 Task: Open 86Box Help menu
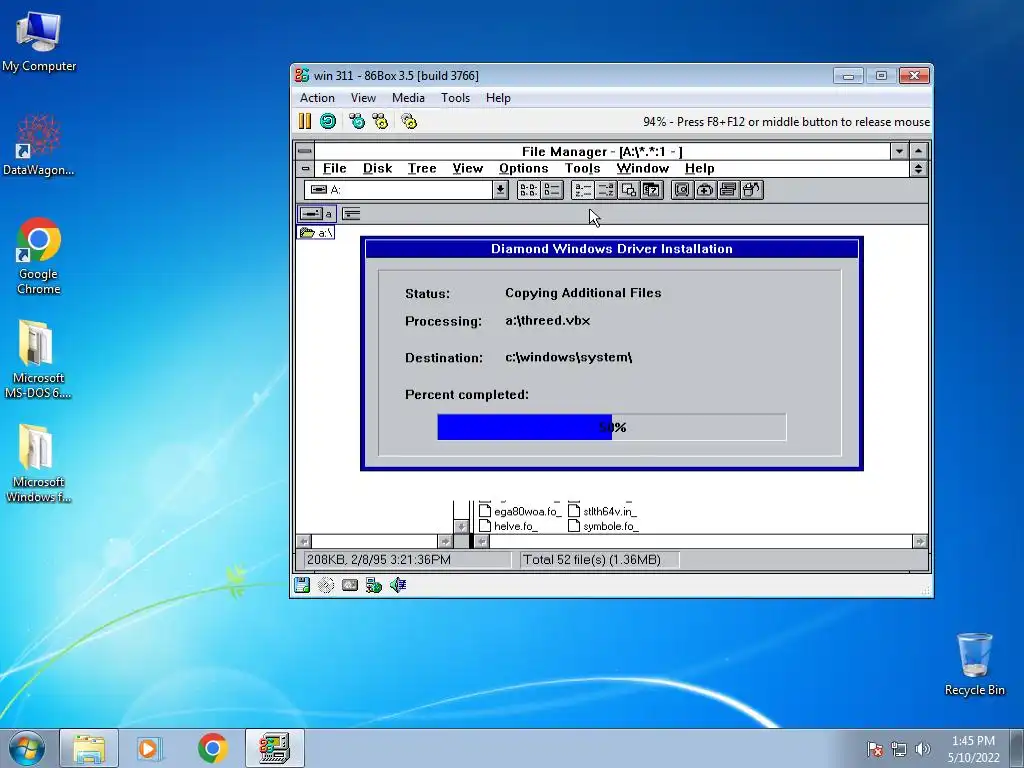(x=498, y=97)
